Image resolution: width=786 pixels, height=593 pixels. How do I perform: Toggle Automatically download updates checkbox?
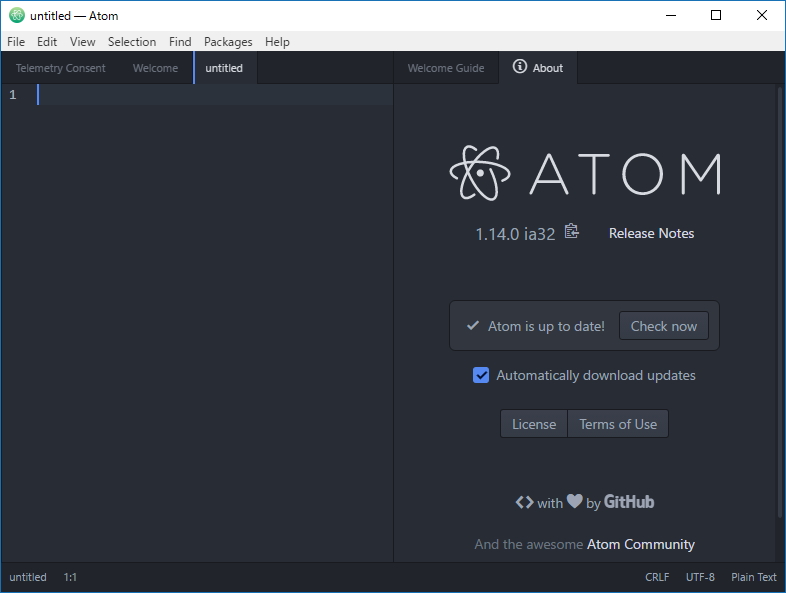[x=481, y=375]
